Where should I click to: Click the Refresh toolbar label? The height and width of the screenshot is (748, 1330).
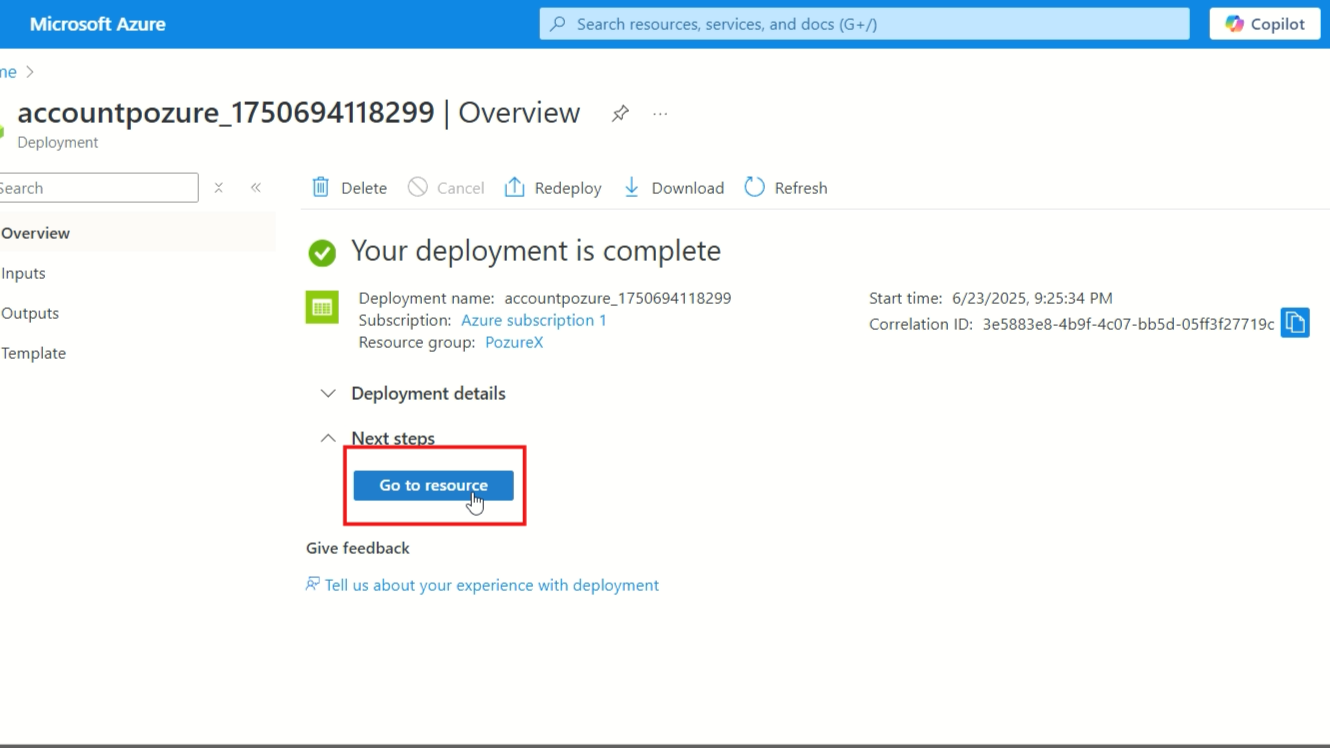point(801,188)
